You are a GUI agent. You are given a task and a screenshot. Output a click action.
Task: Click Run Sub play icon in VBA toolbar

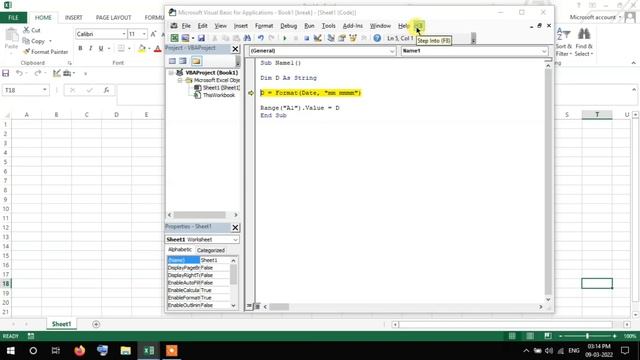pos(284,38)
